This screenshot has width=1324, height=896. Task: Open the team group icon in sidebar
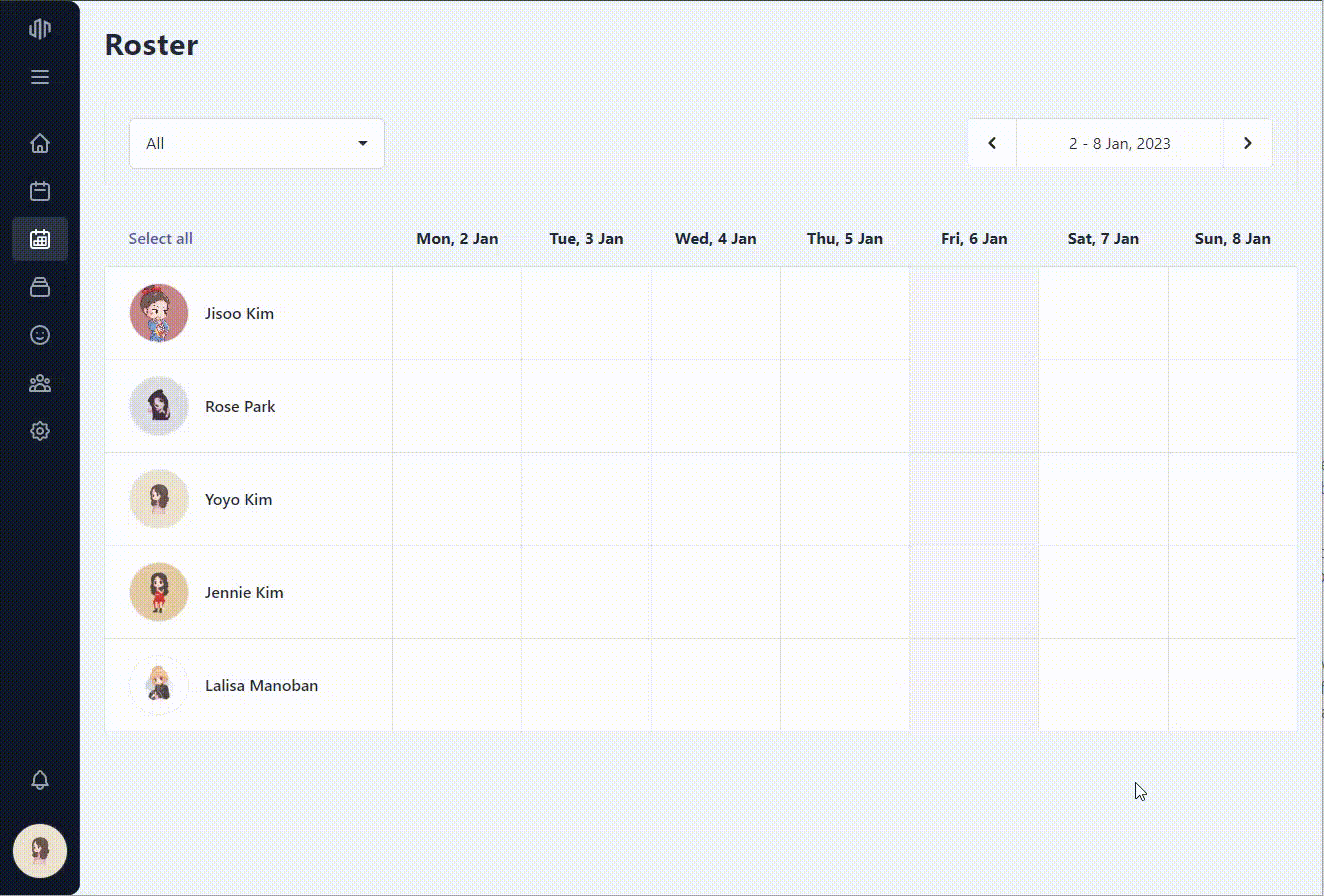point(40,383)
